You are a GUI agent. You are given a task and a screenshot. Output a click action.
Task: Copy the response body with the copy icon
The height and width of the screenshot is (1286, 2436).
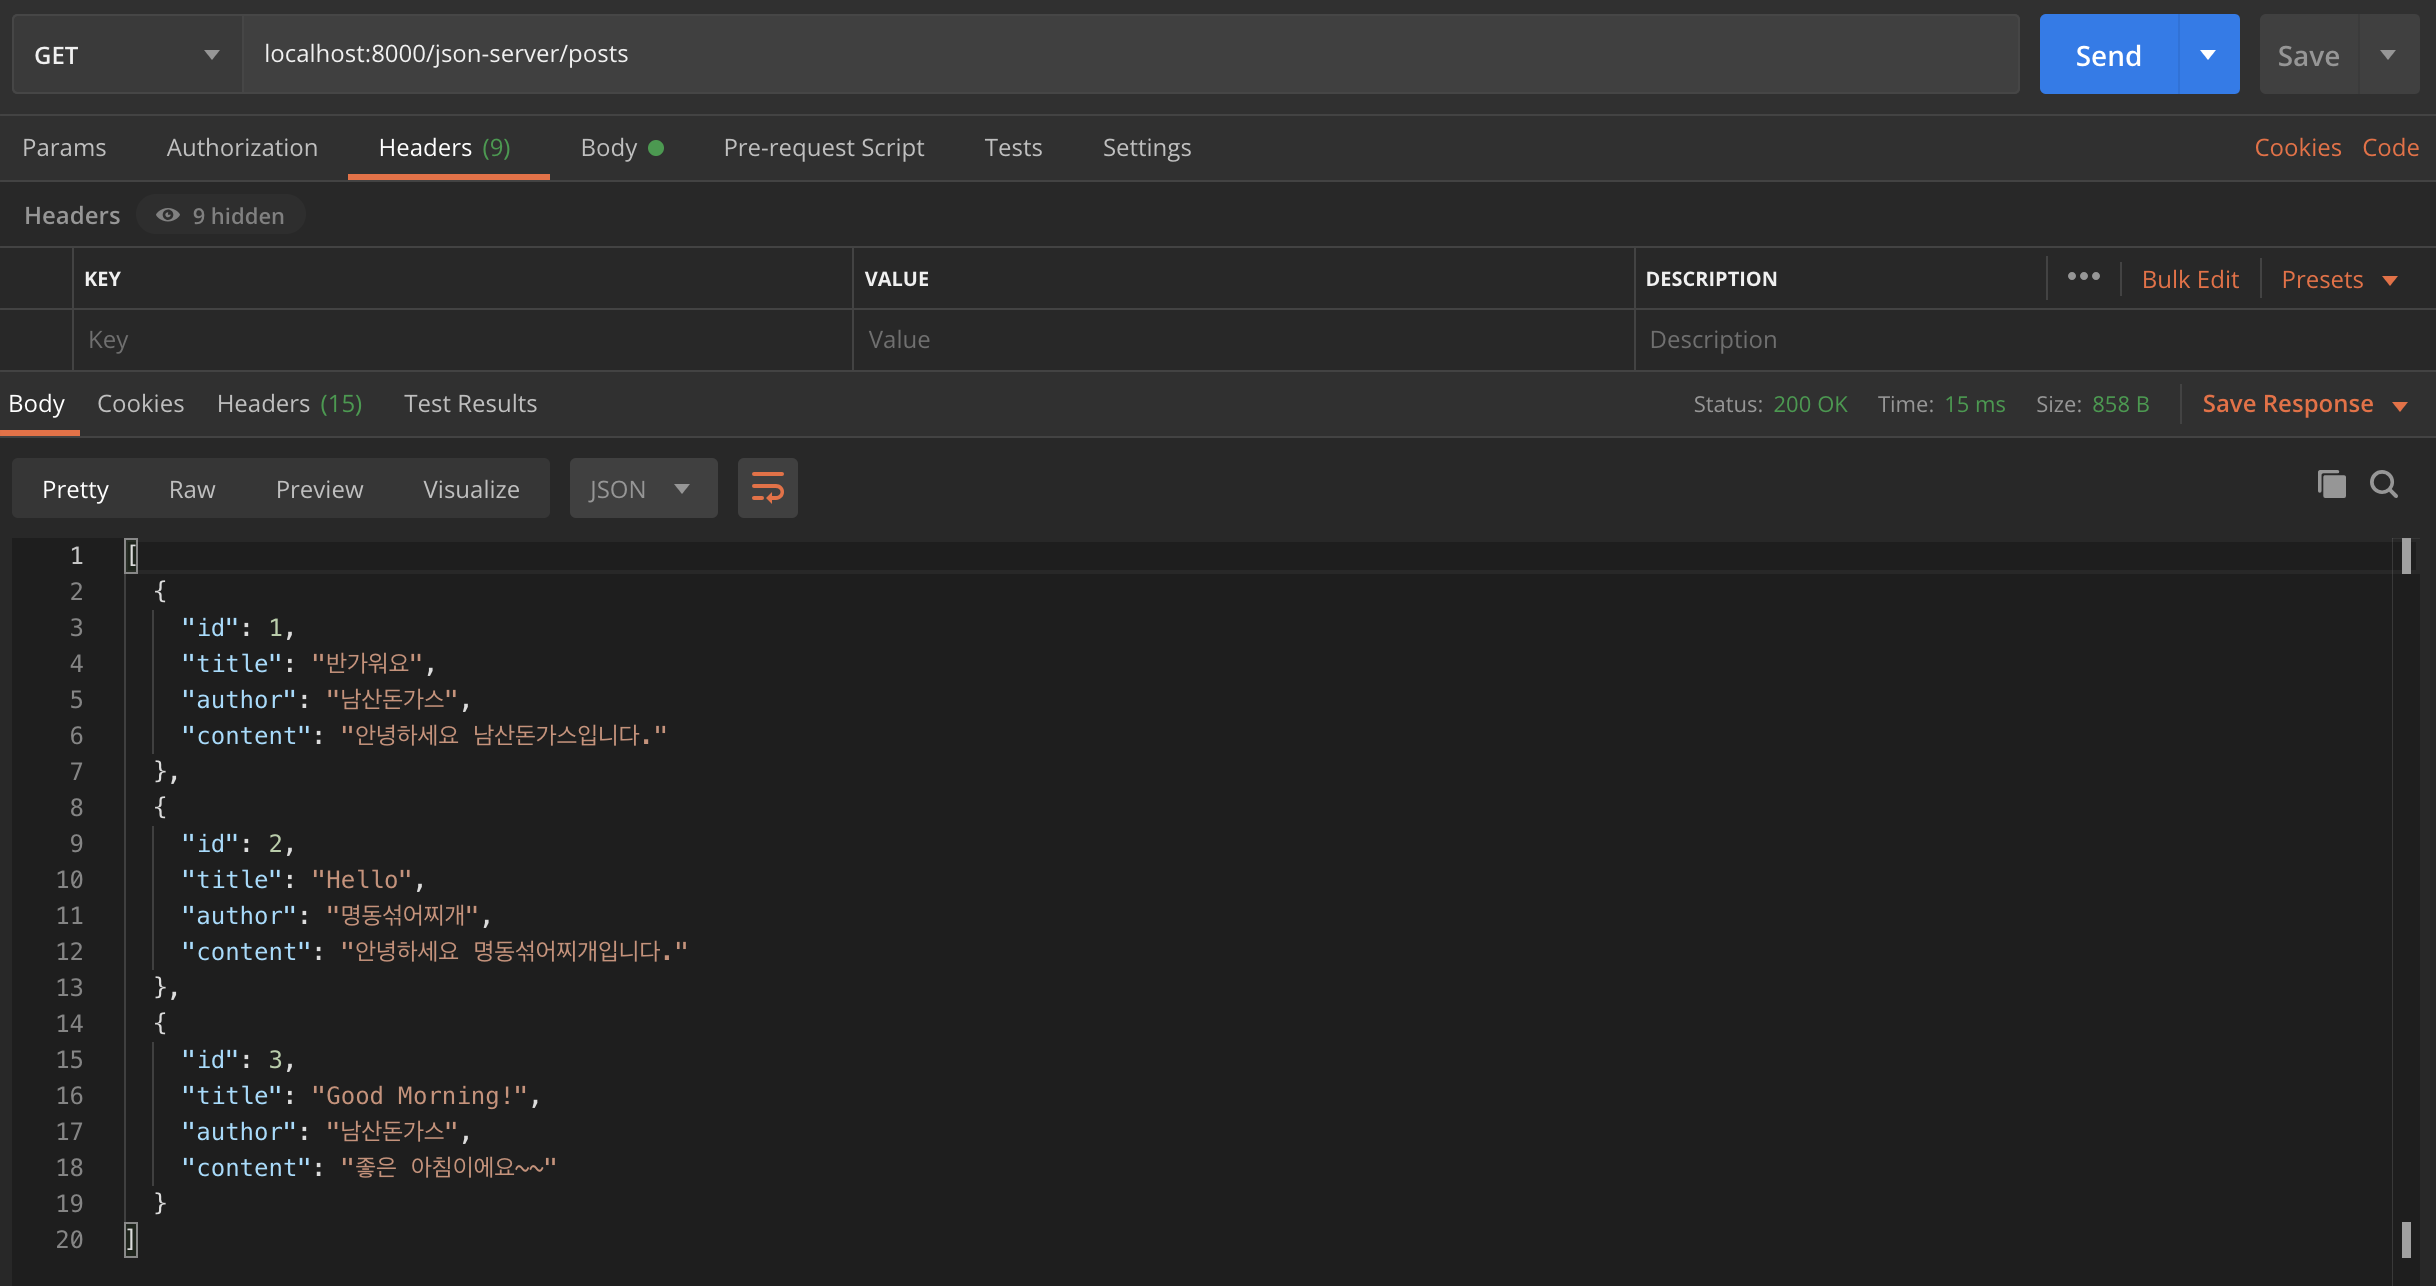tap(2331, 485)
